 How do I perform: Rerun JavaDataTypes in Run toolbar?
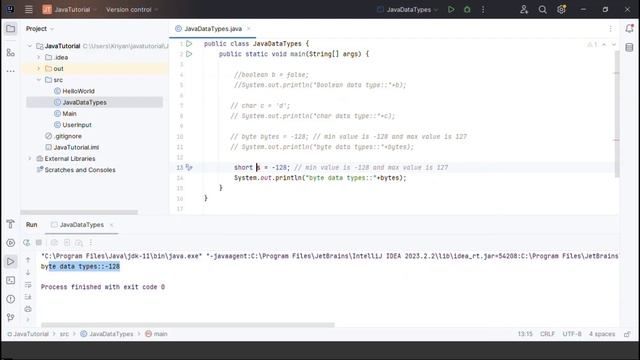pyautogui.click(x=27, y=243)
